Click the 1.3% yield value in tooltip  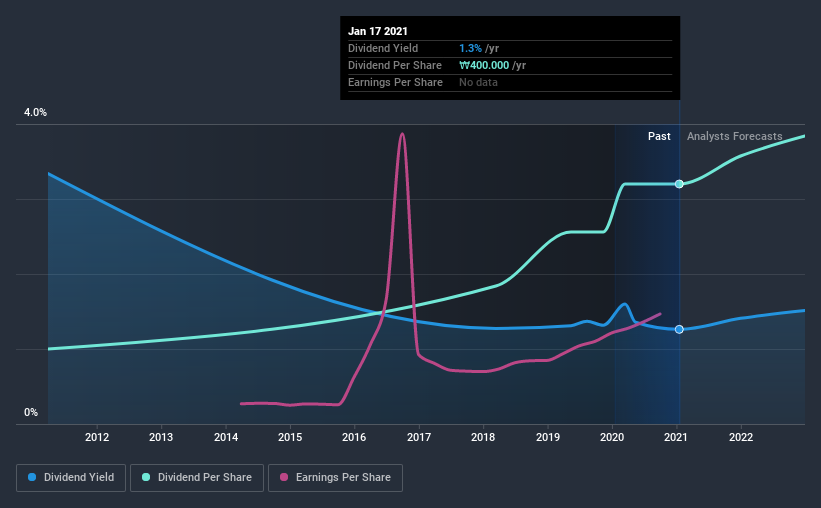[x=470, y=48]
